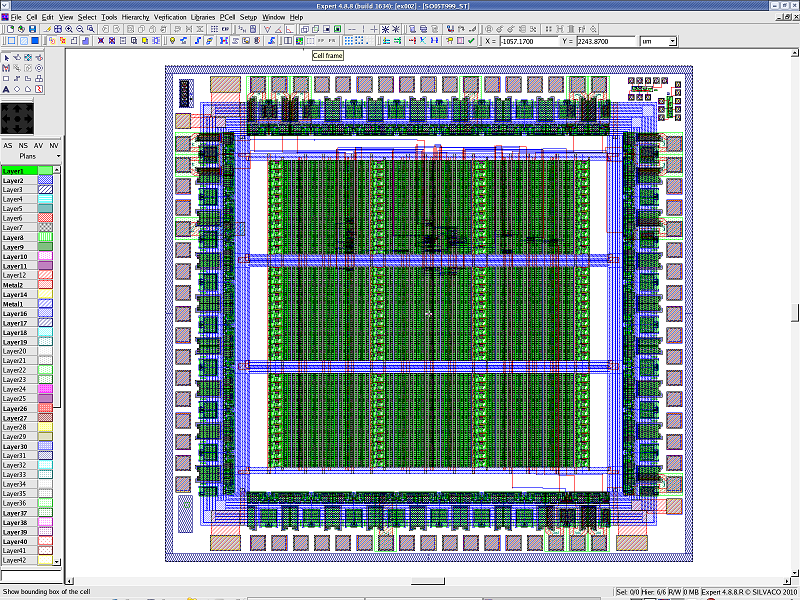This screenshot has width=800, height=600.
Task: Click the green checkmark toolbar icon
Action: pyautogui.click(x=471, y=41)
